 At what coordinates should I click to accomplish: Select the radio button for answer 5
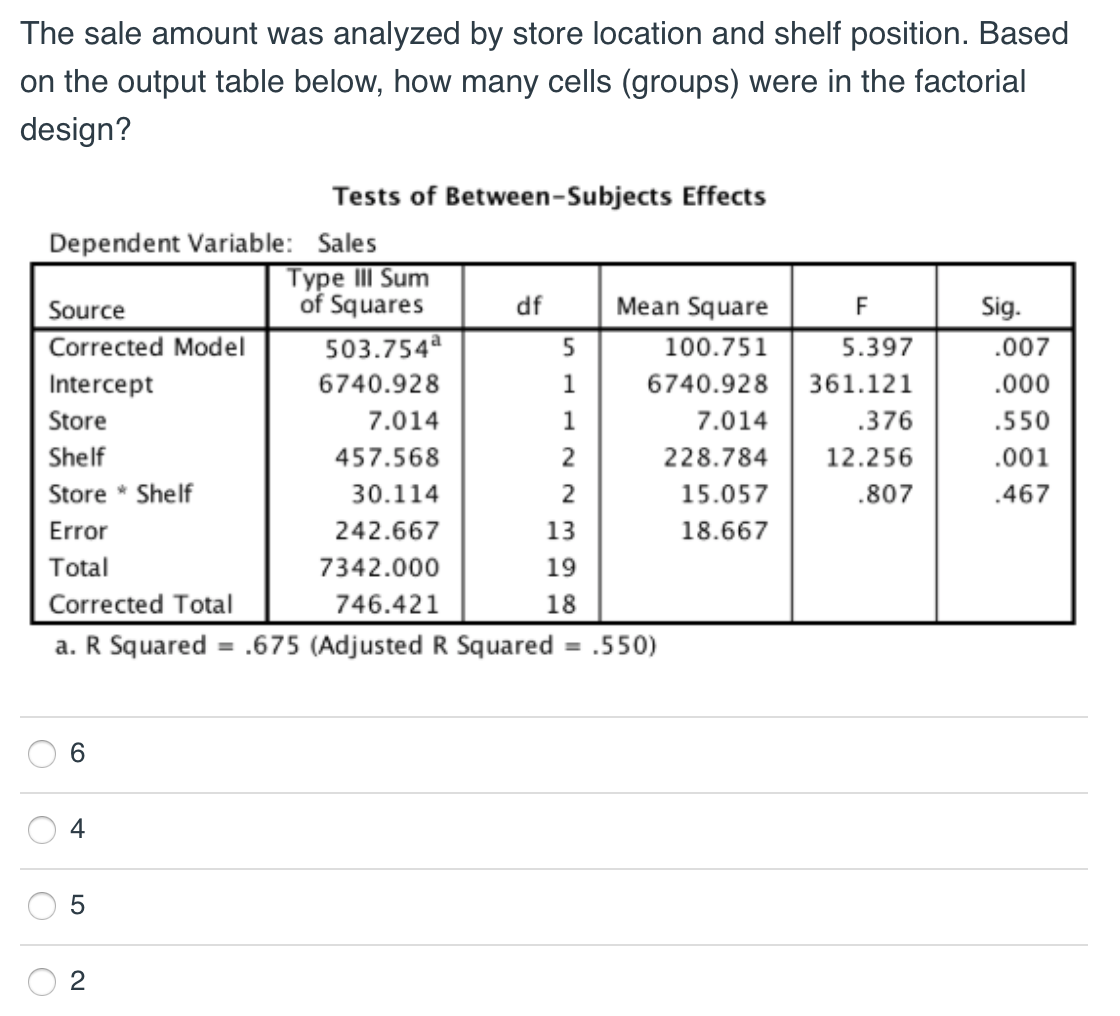(x=42, y=905)
